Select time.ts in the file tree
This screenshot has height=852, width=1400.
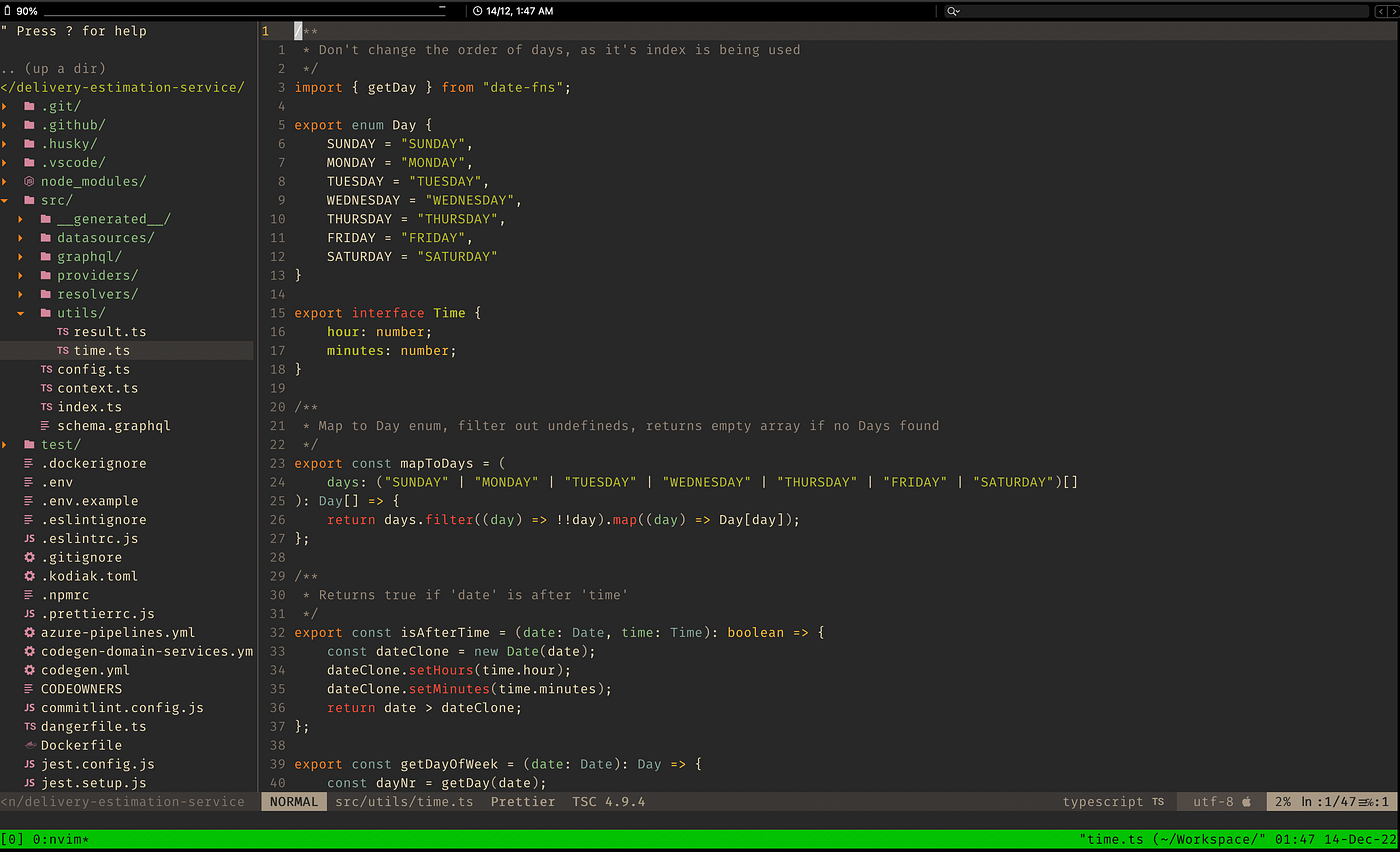(x=102, y=351)
